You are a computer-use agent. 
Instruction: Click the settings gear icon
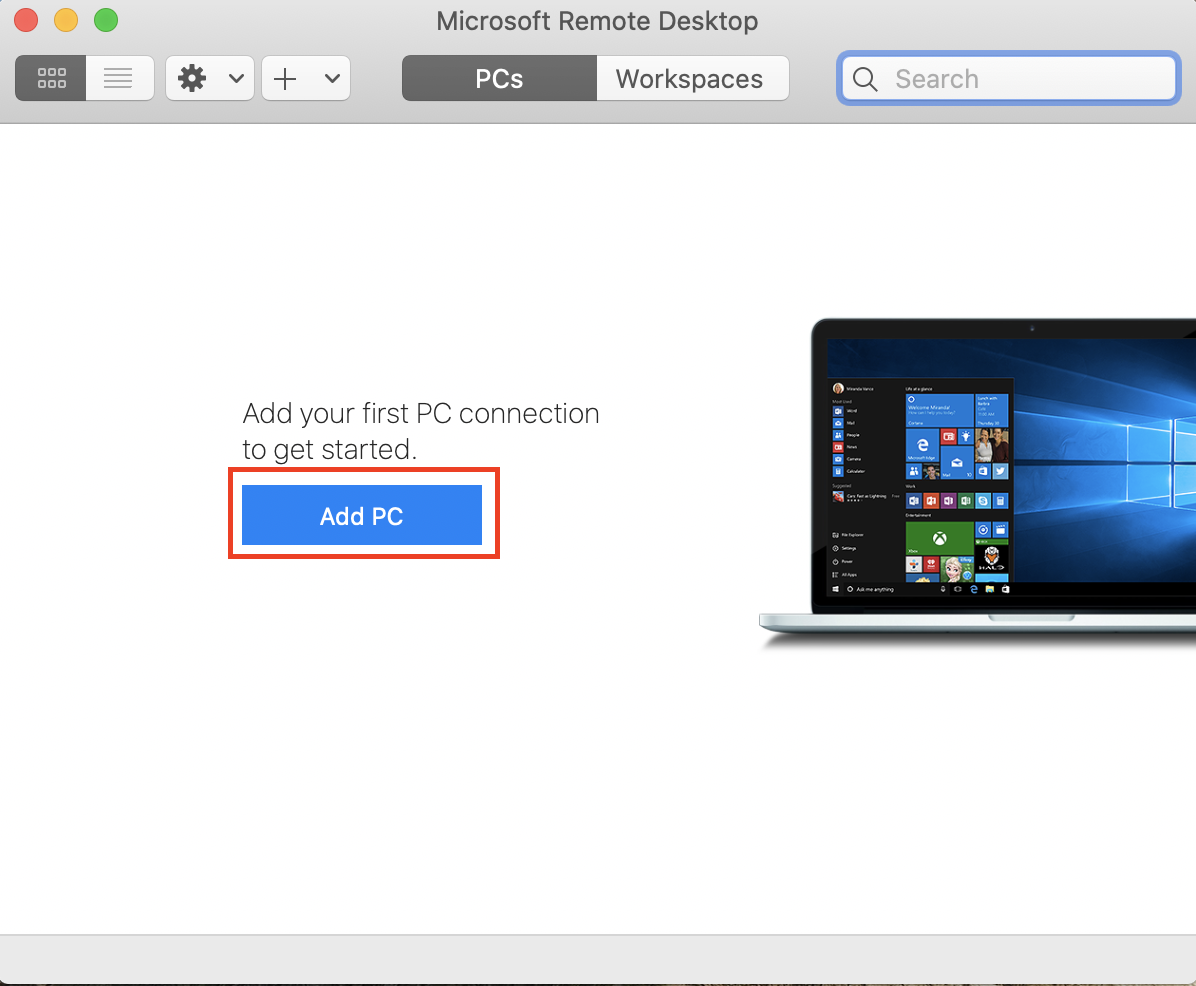point(192,78)
